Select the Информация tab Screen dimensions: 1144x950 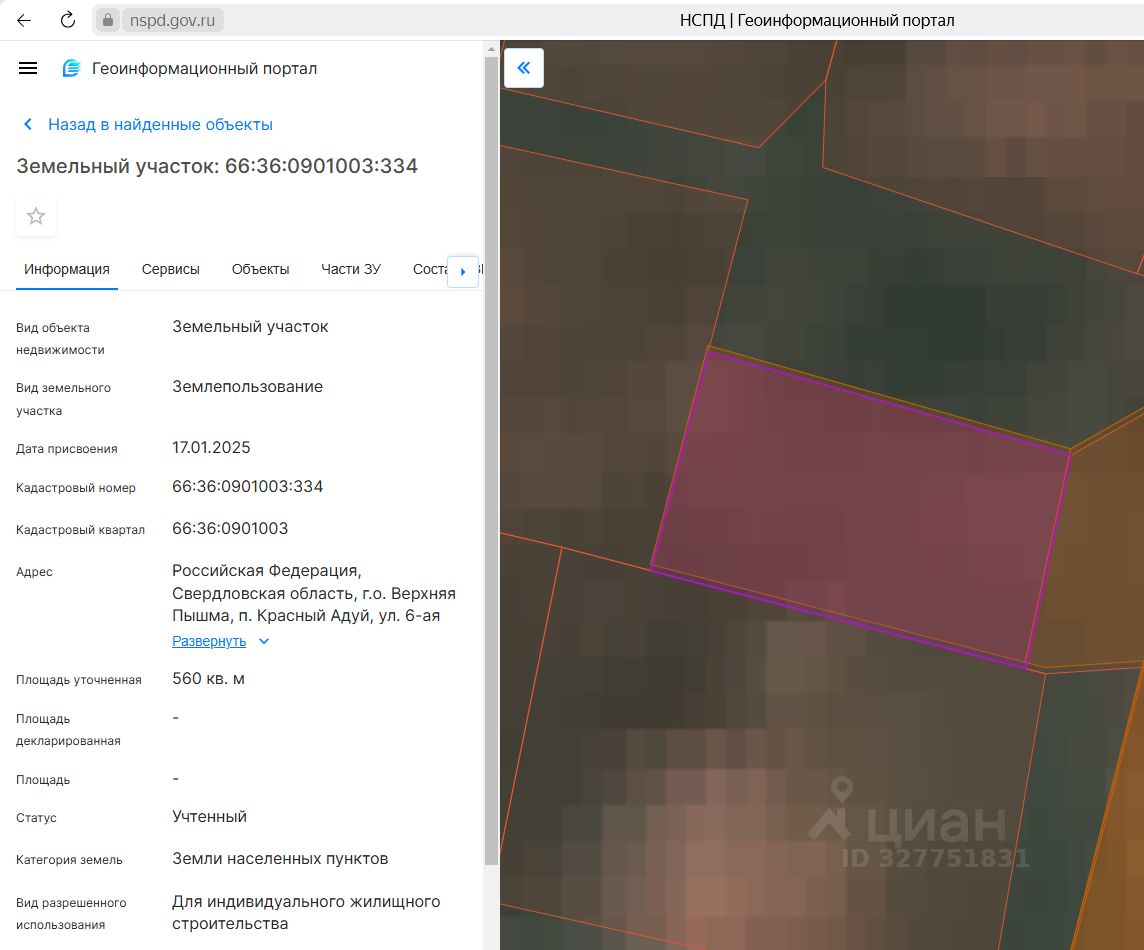[66, 269]
